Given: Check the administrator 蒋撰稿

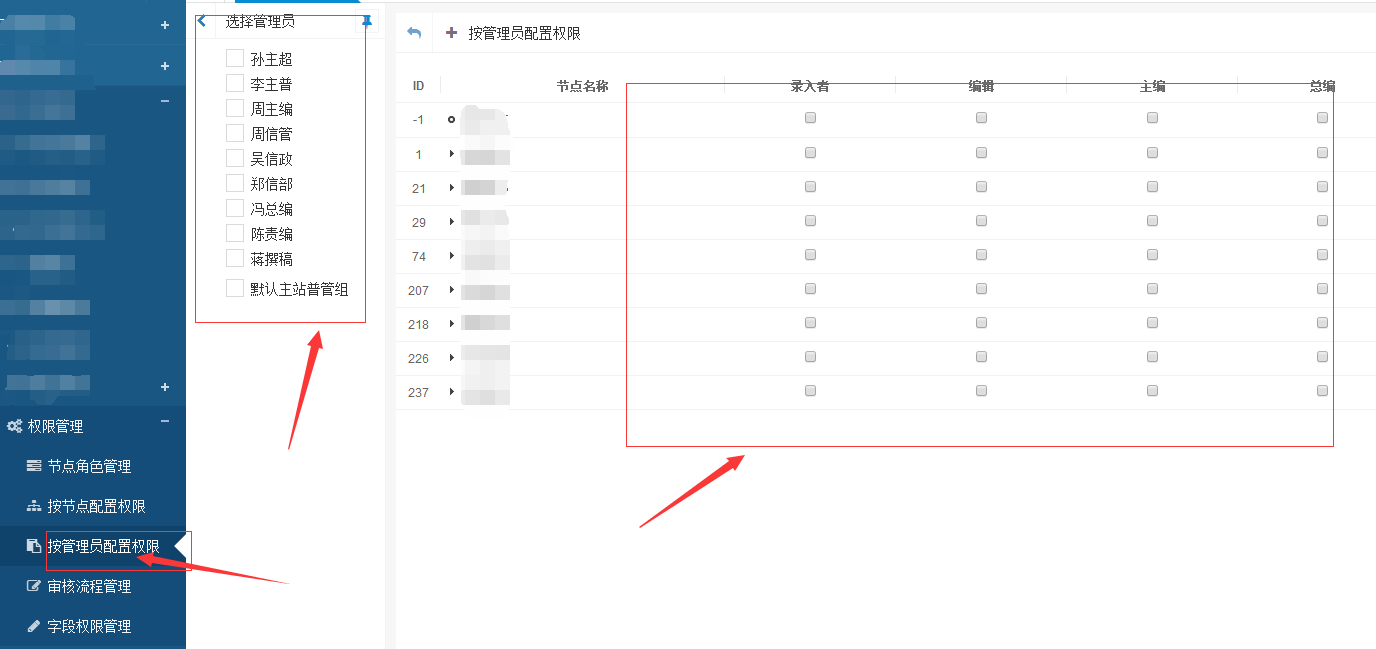Looking at the screenshot, I should [235, 258].
